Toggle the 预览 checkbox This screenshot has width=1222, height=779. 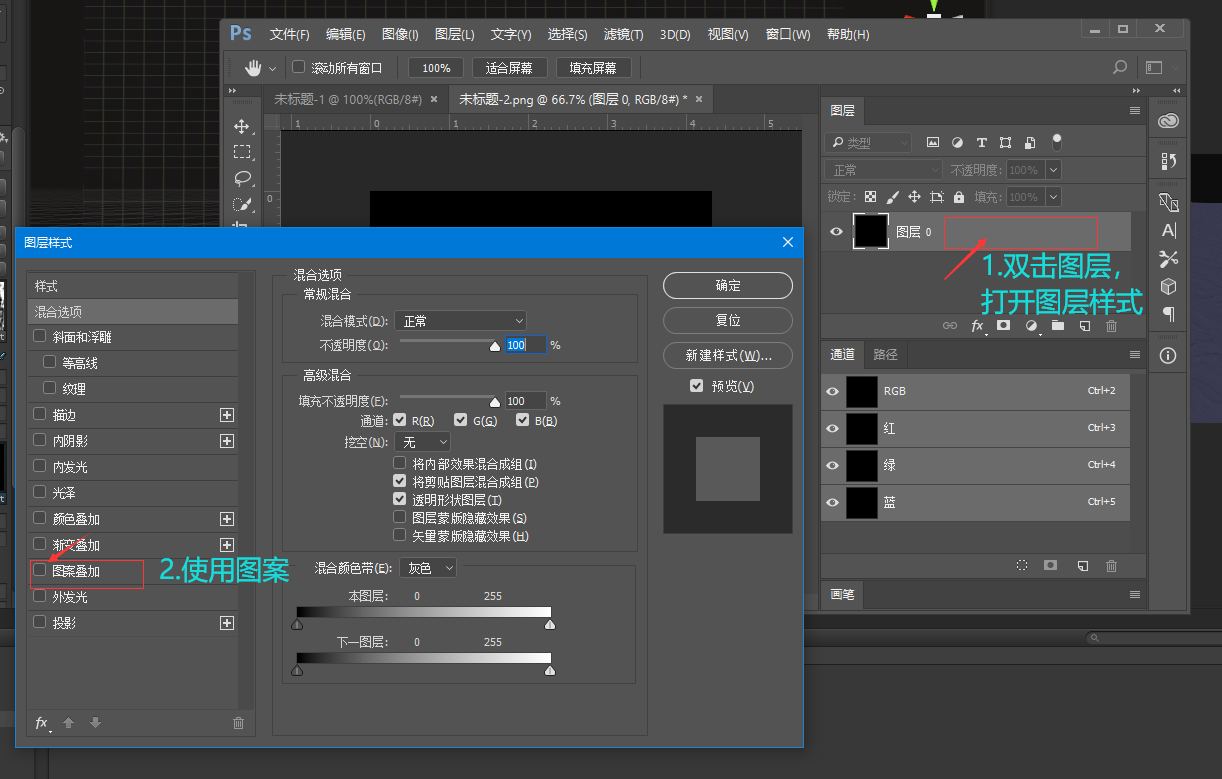697,386
